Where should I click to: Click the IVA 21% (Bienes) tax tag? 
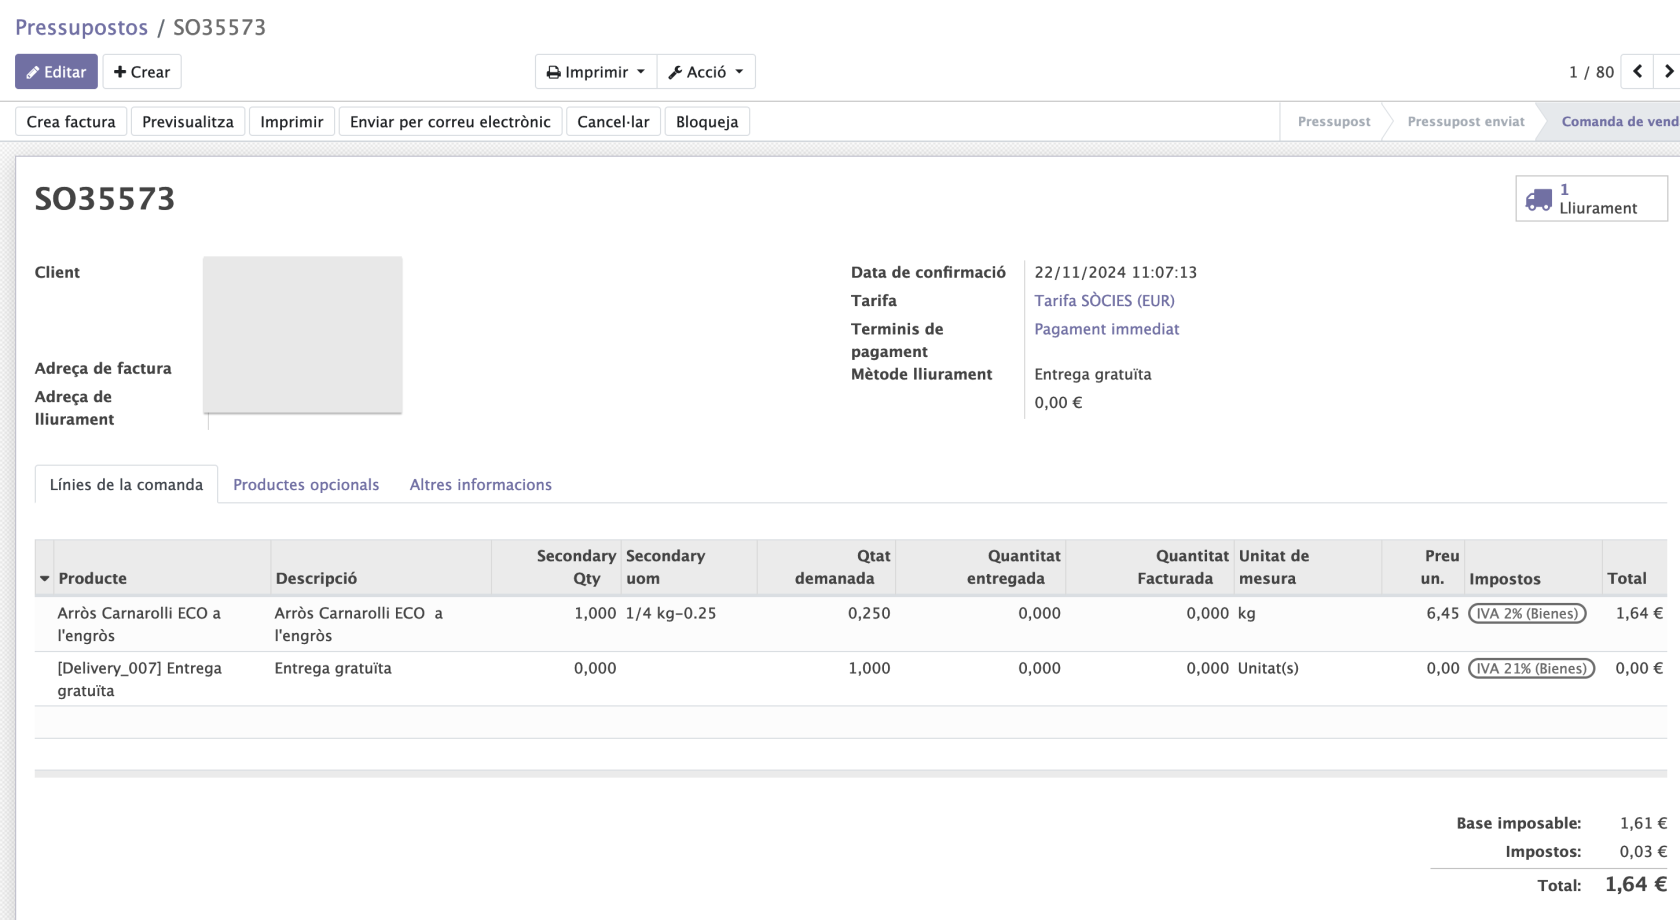click(1531, 669)
